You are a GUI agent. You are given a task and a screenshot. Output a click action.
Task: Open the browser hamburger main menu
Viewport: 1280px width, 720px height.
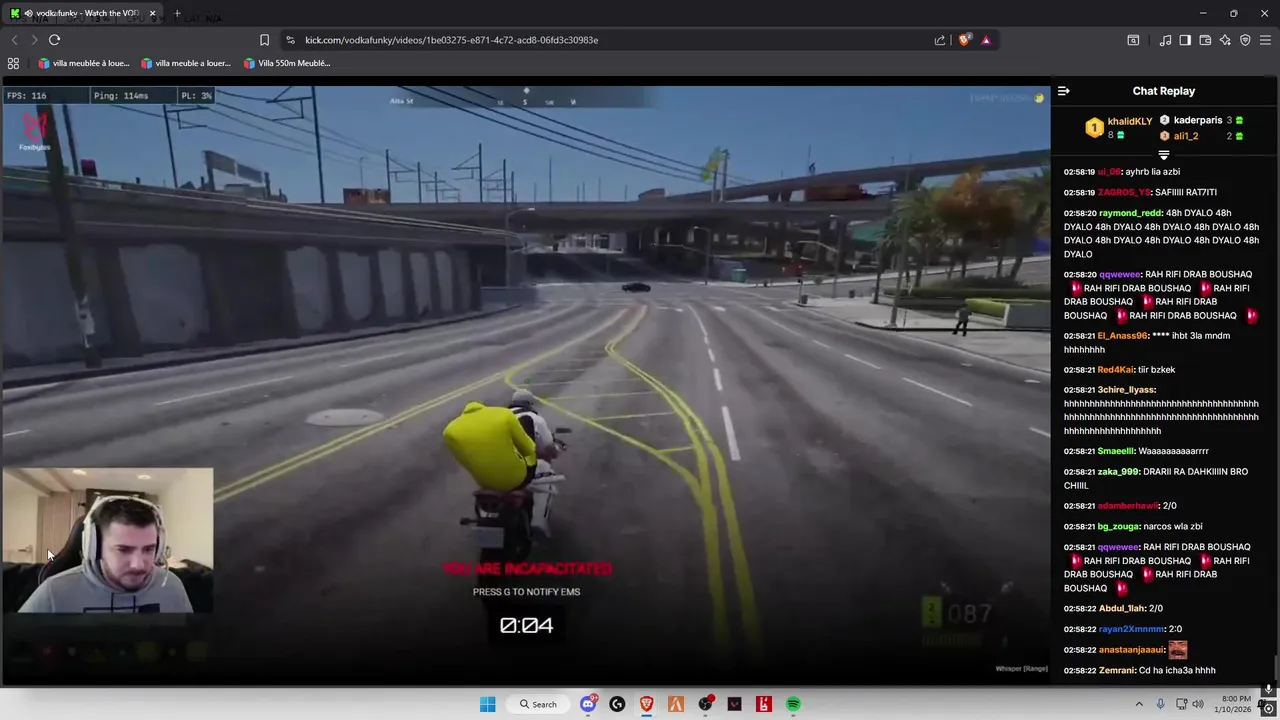click(1266, 40)
